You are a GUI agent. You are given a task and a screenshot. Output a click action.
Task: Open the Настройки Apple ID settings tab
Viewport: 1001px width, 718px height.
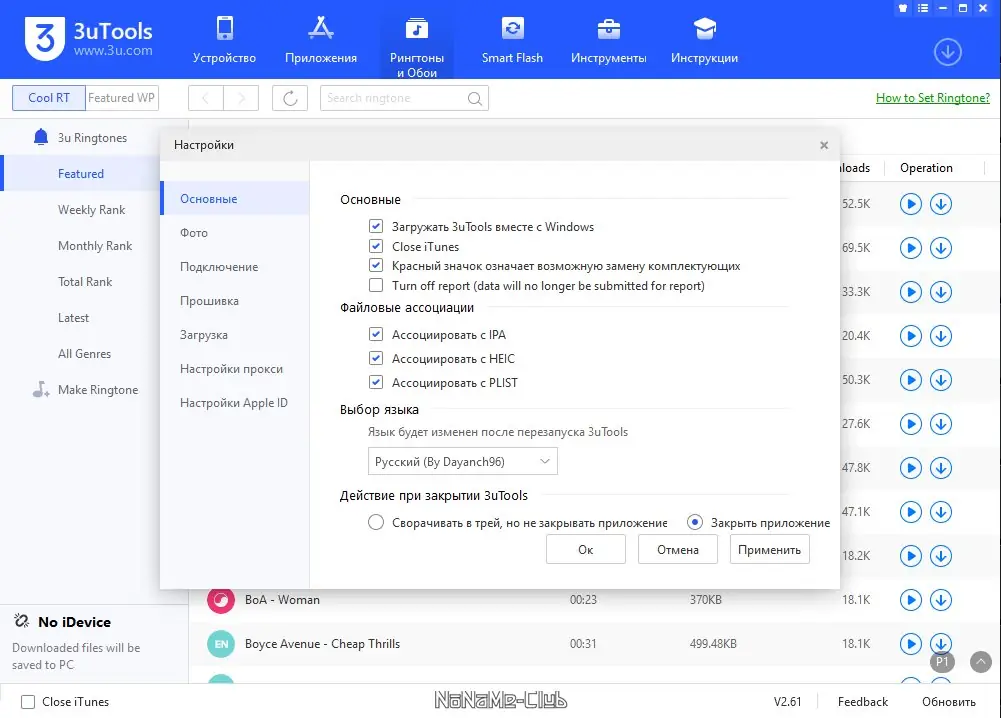click(235, 403)
